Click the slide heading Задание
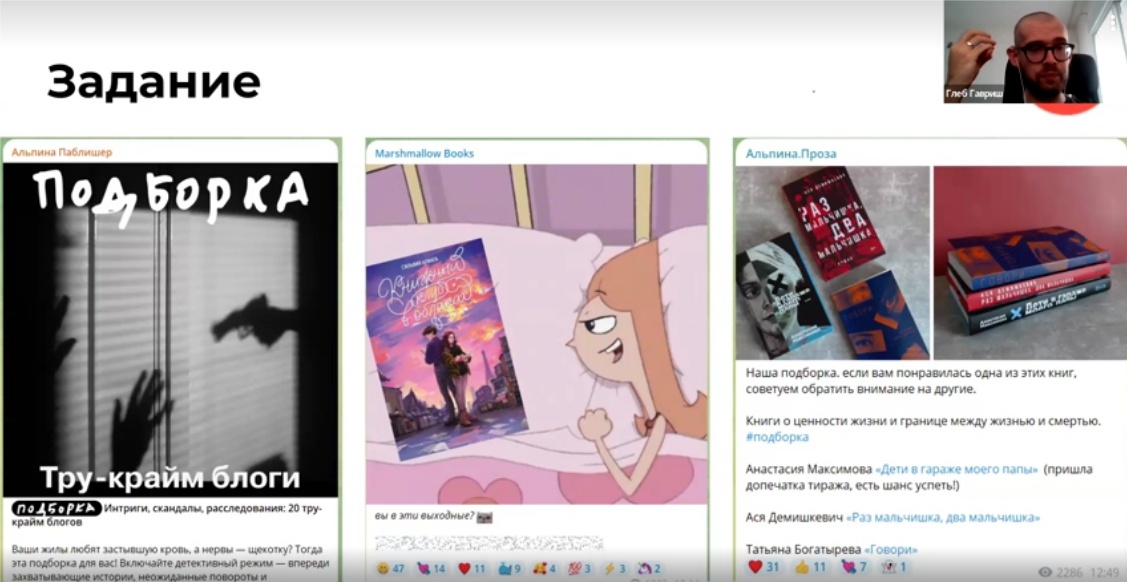This screenshot has height=582, width=1127. click(153, 83)
